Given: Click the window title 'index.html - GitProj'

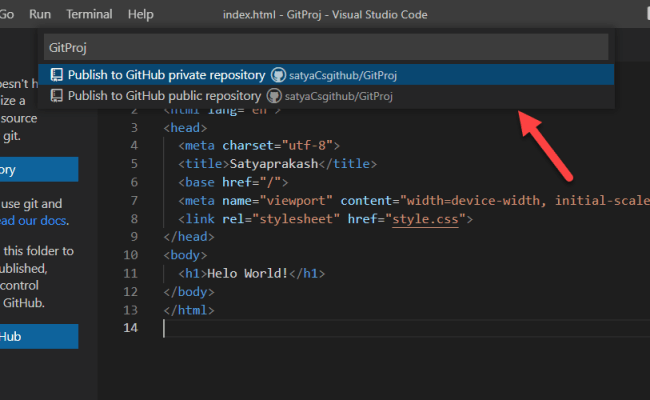Looking at the screenshot, I should pyautogui.click(x=272, y=15).
